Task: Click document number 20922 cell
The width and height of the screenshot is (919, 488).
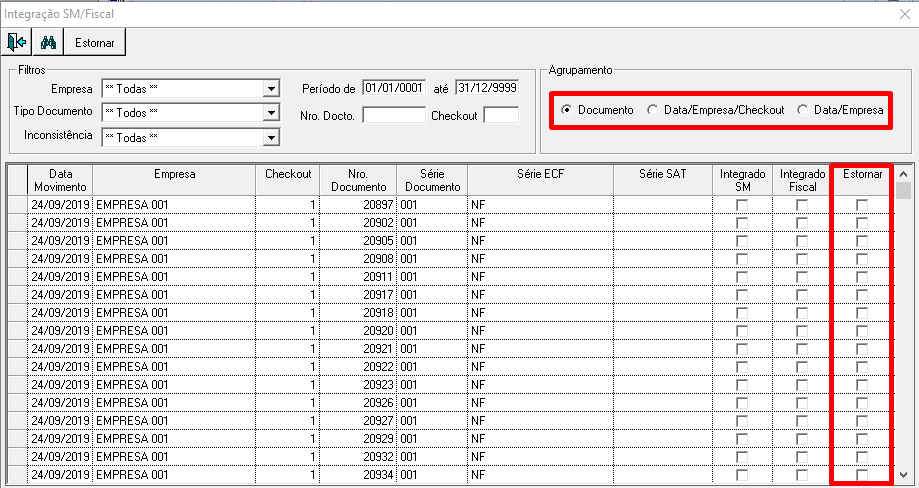Action: (359, 367)
